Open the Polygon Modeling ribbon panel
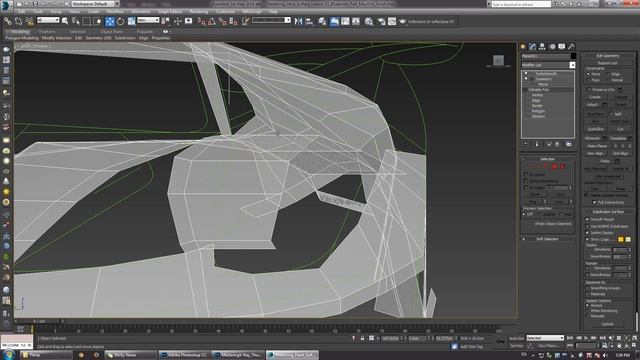The height and width of the screenshot is (360, 640). coord(22,38)
